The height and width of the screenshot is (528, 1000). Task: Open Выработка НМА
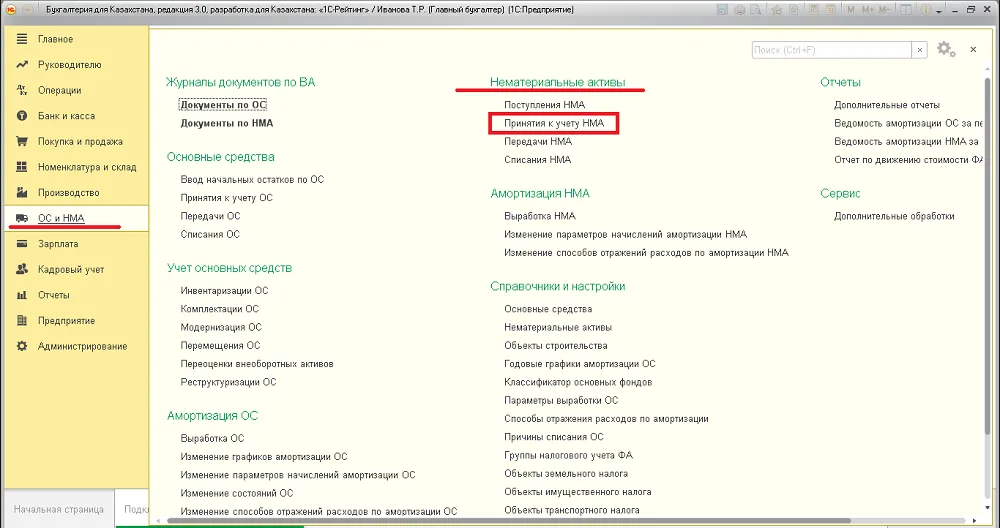point(540,216)
